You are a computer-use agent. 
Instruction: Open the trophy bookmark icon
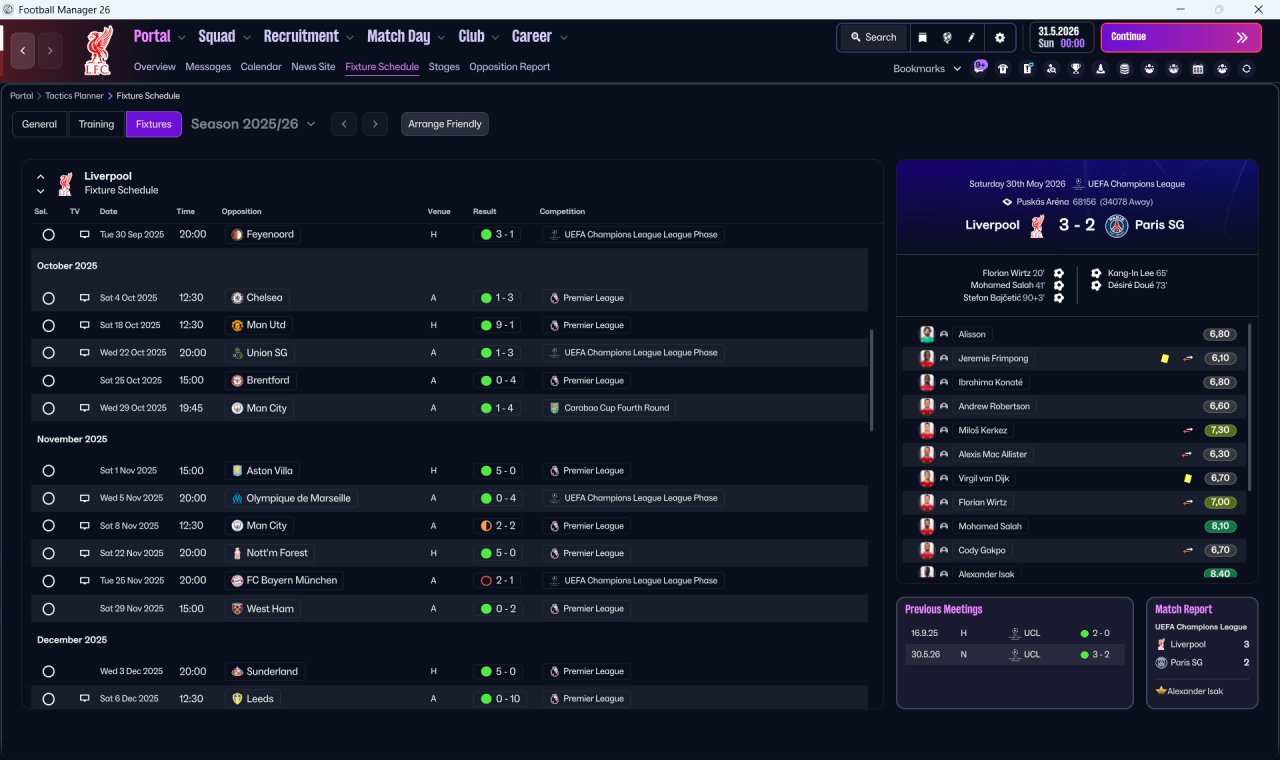pyautogui.click(x=1076, y=69)
